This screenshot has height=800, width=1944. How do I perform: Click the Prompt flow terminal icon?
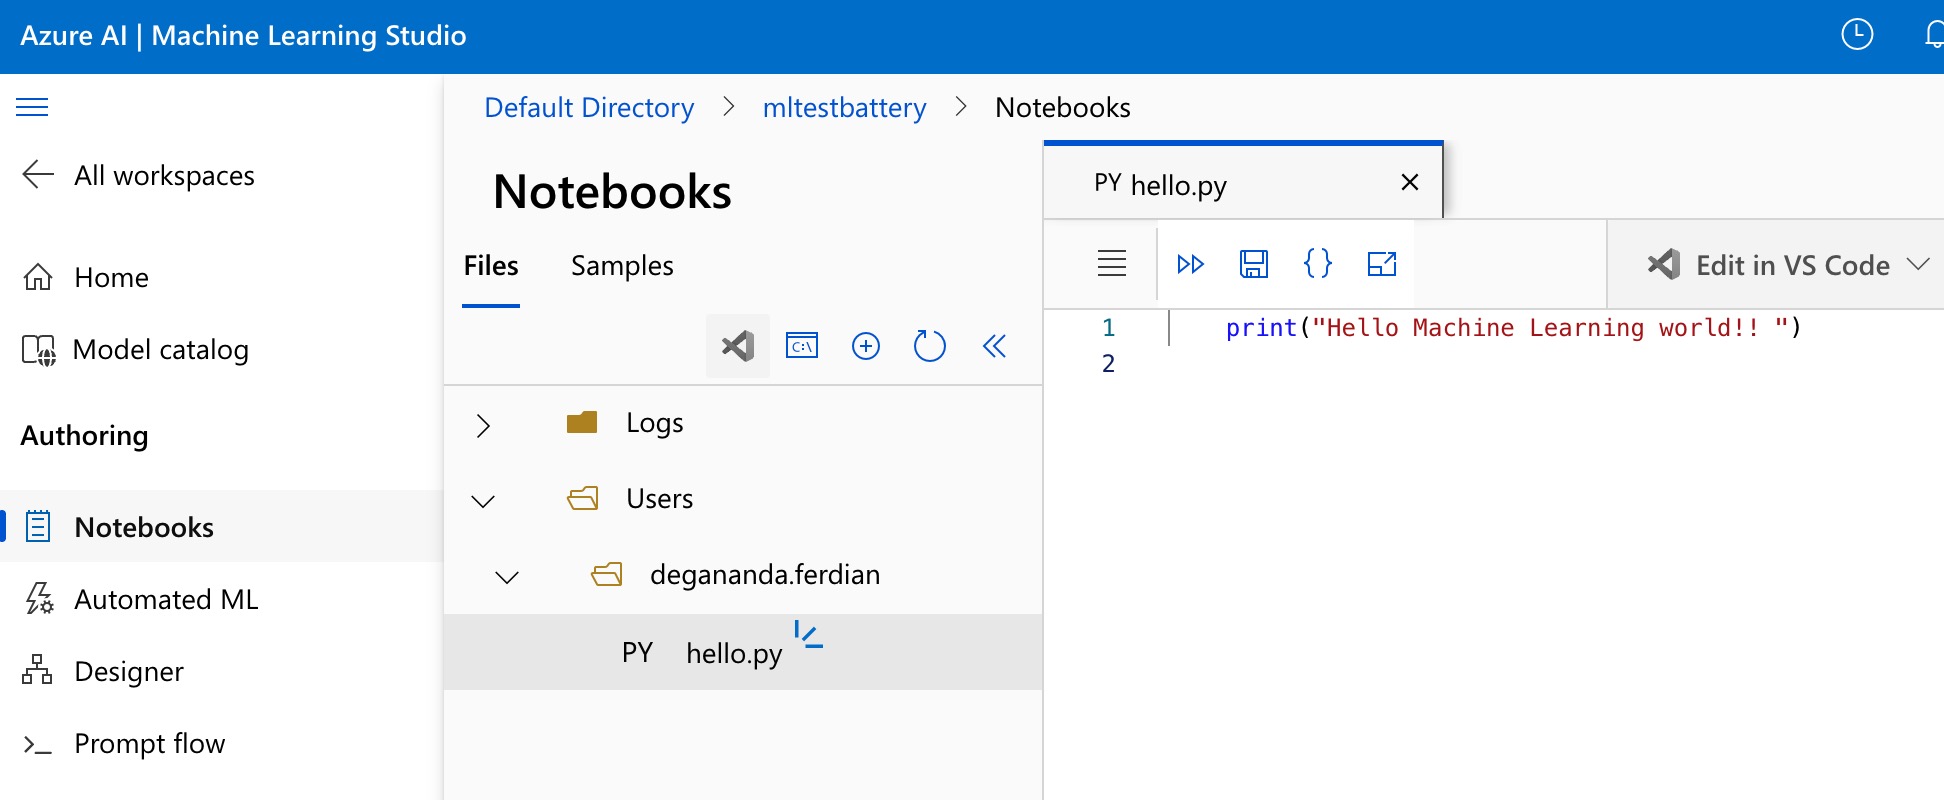click(37, 744)
